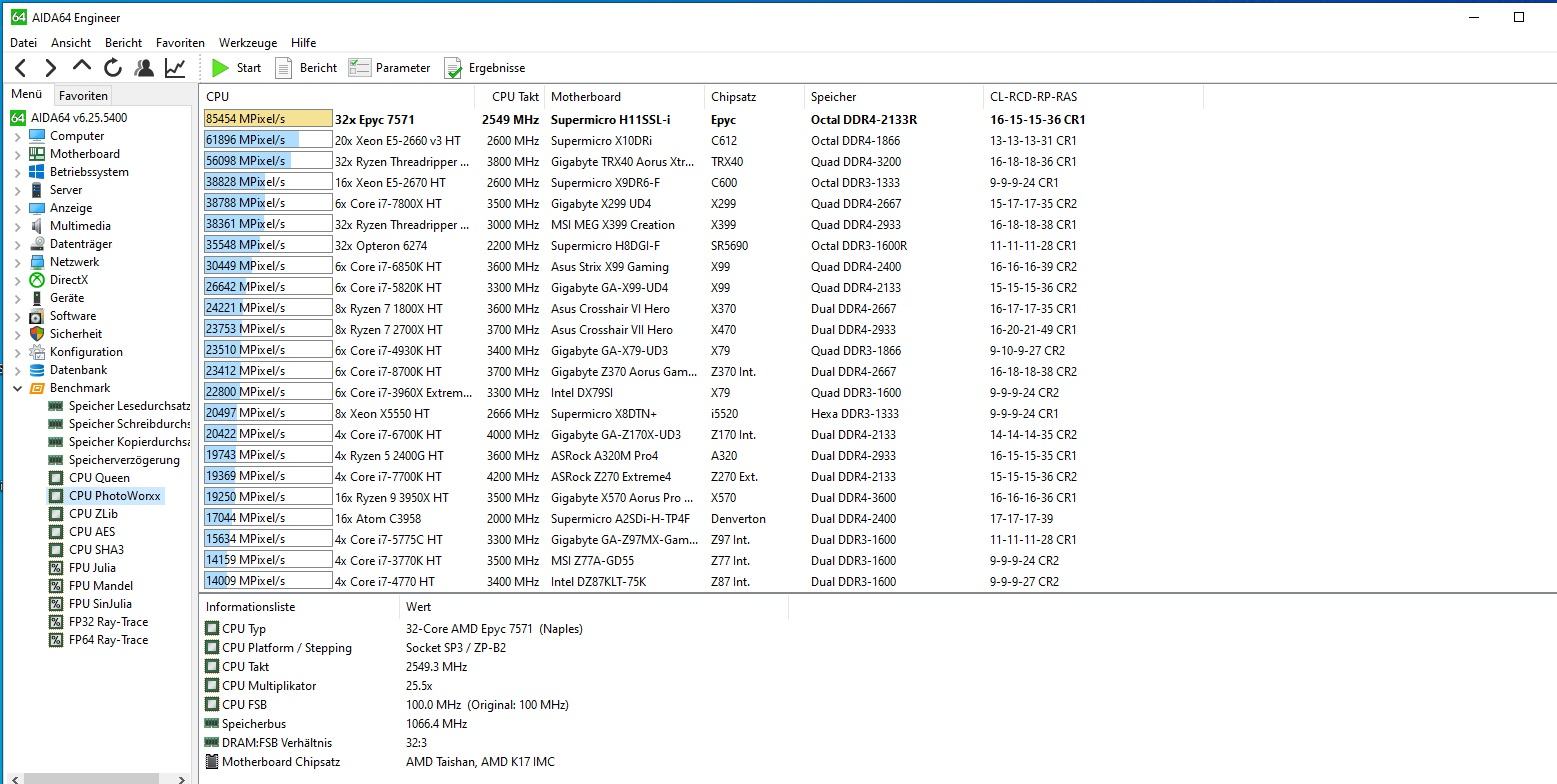Expand the Datenträger tree node
This screenshot has width=1557, height=784.
click(18, 244)
